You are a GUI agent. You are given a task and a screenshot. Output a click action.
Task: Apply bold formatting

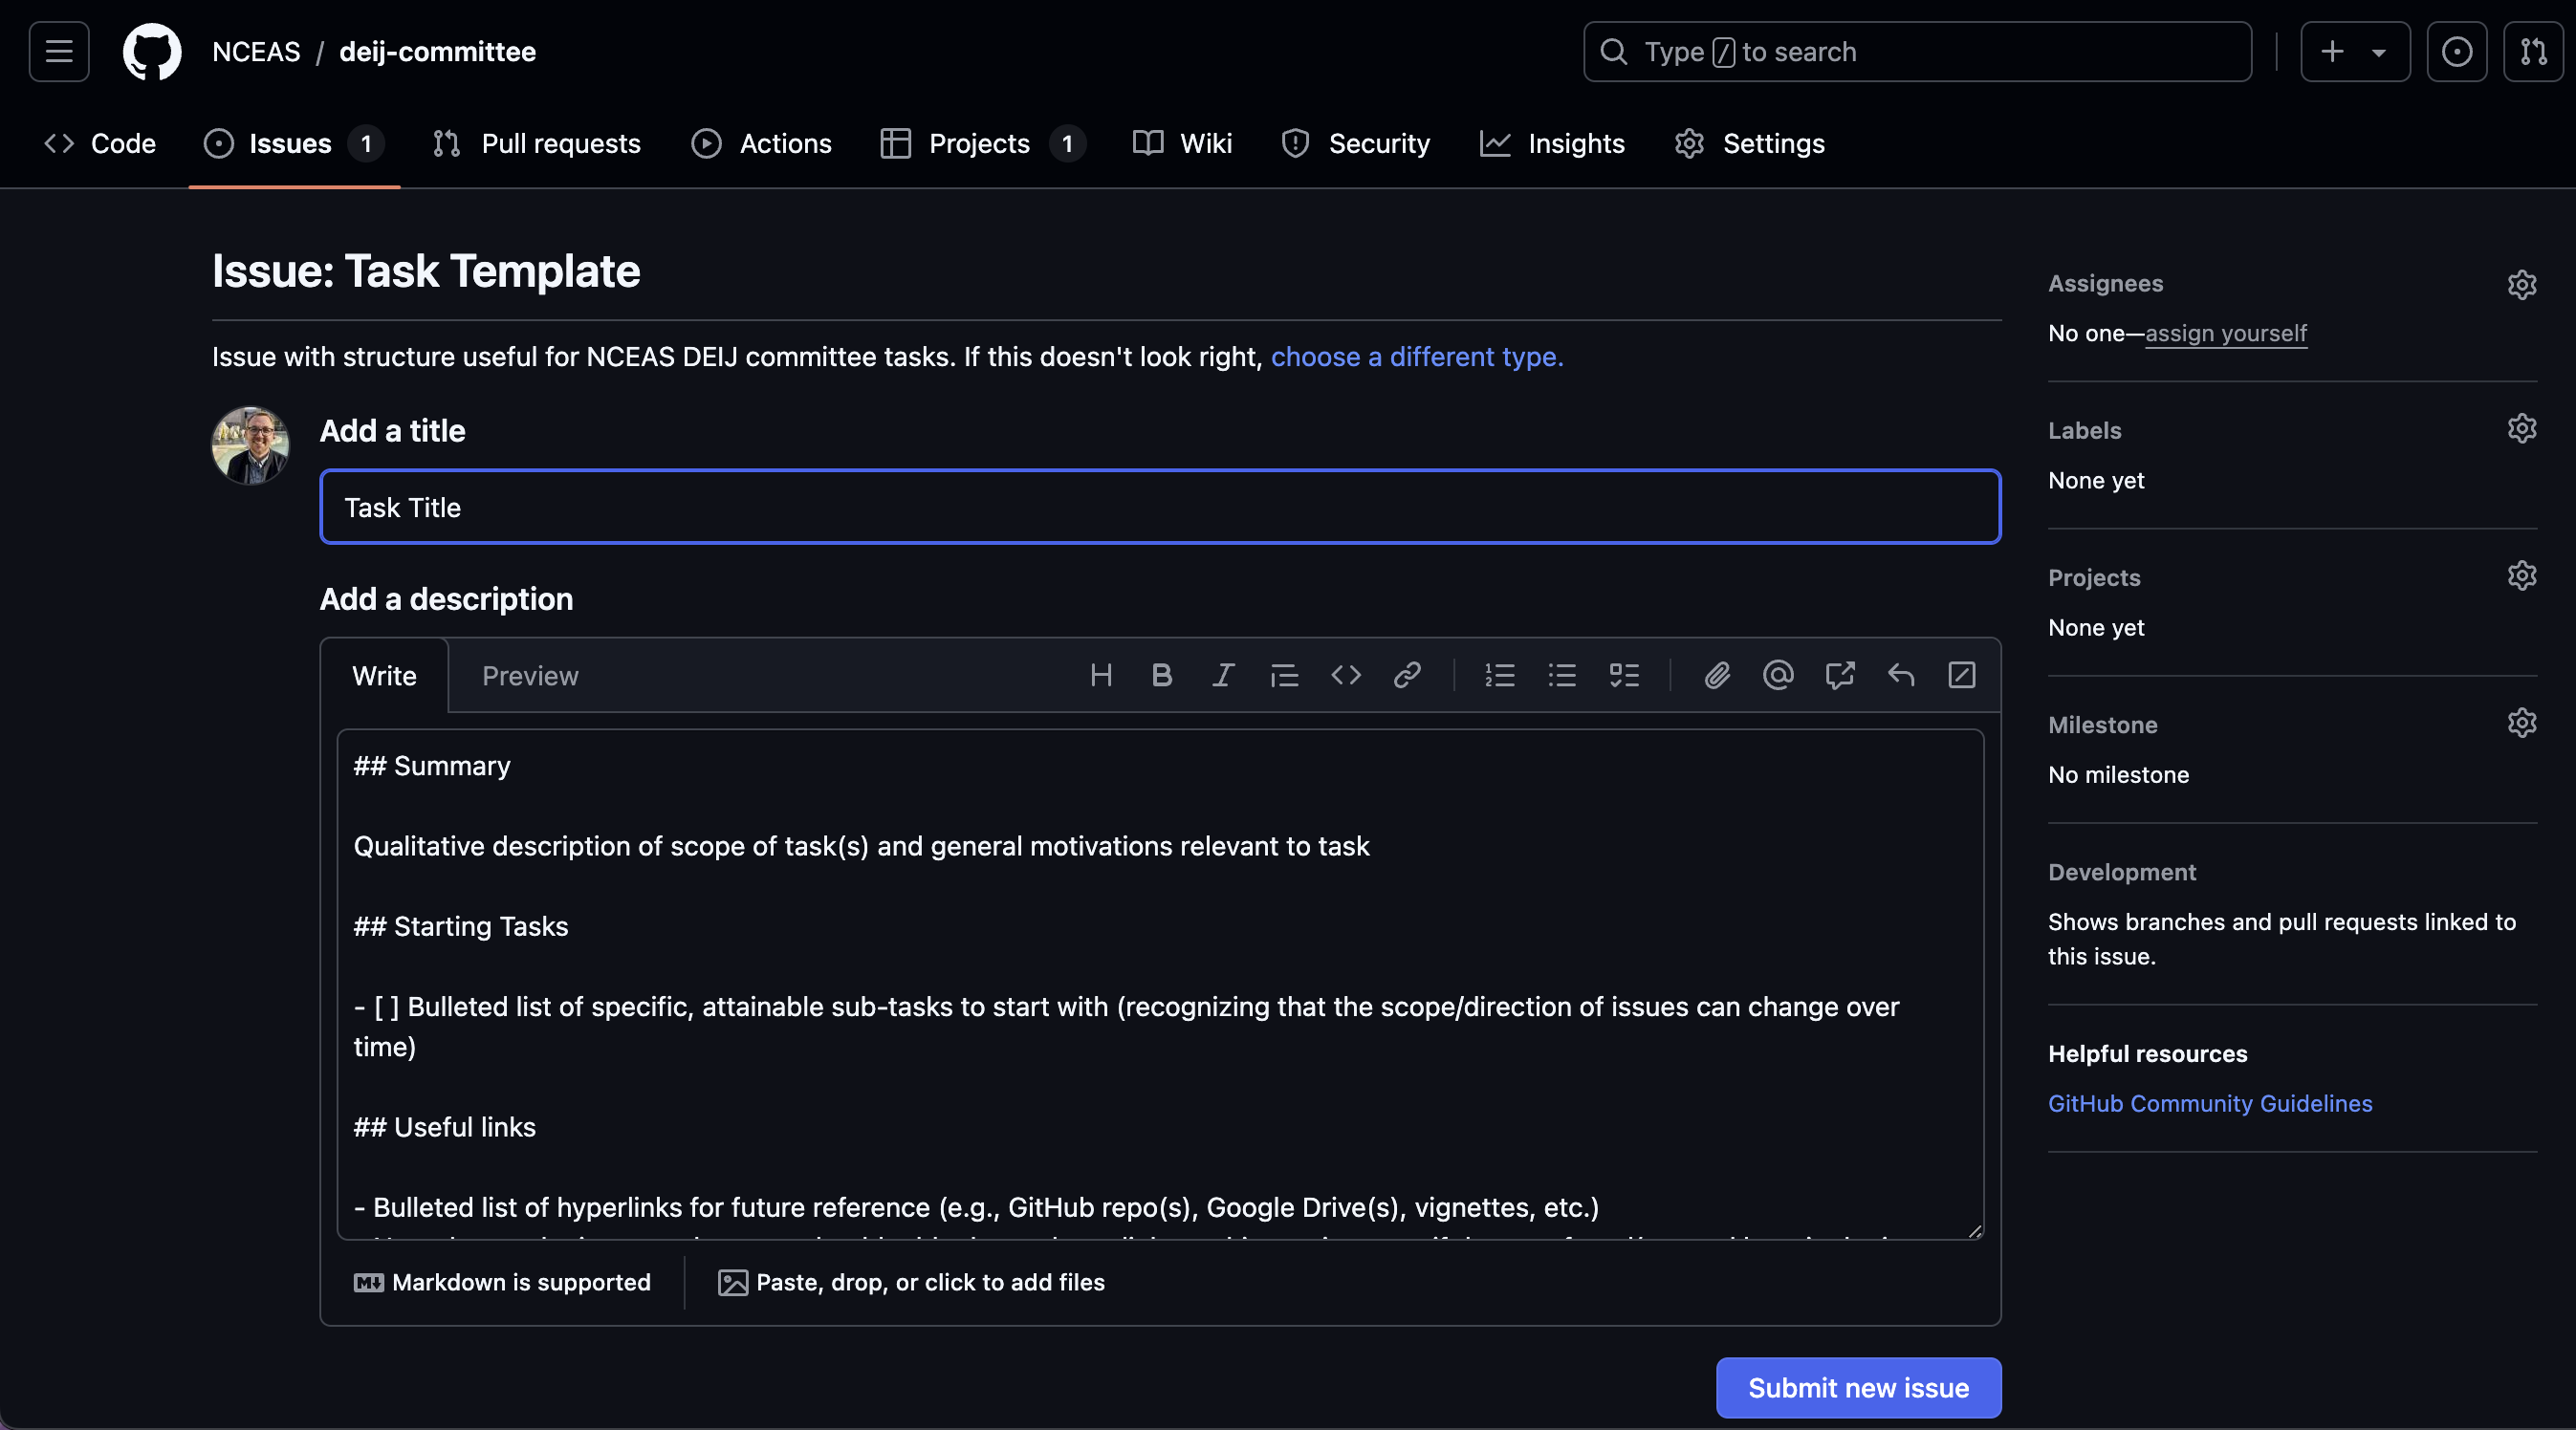click(1162, 675)
